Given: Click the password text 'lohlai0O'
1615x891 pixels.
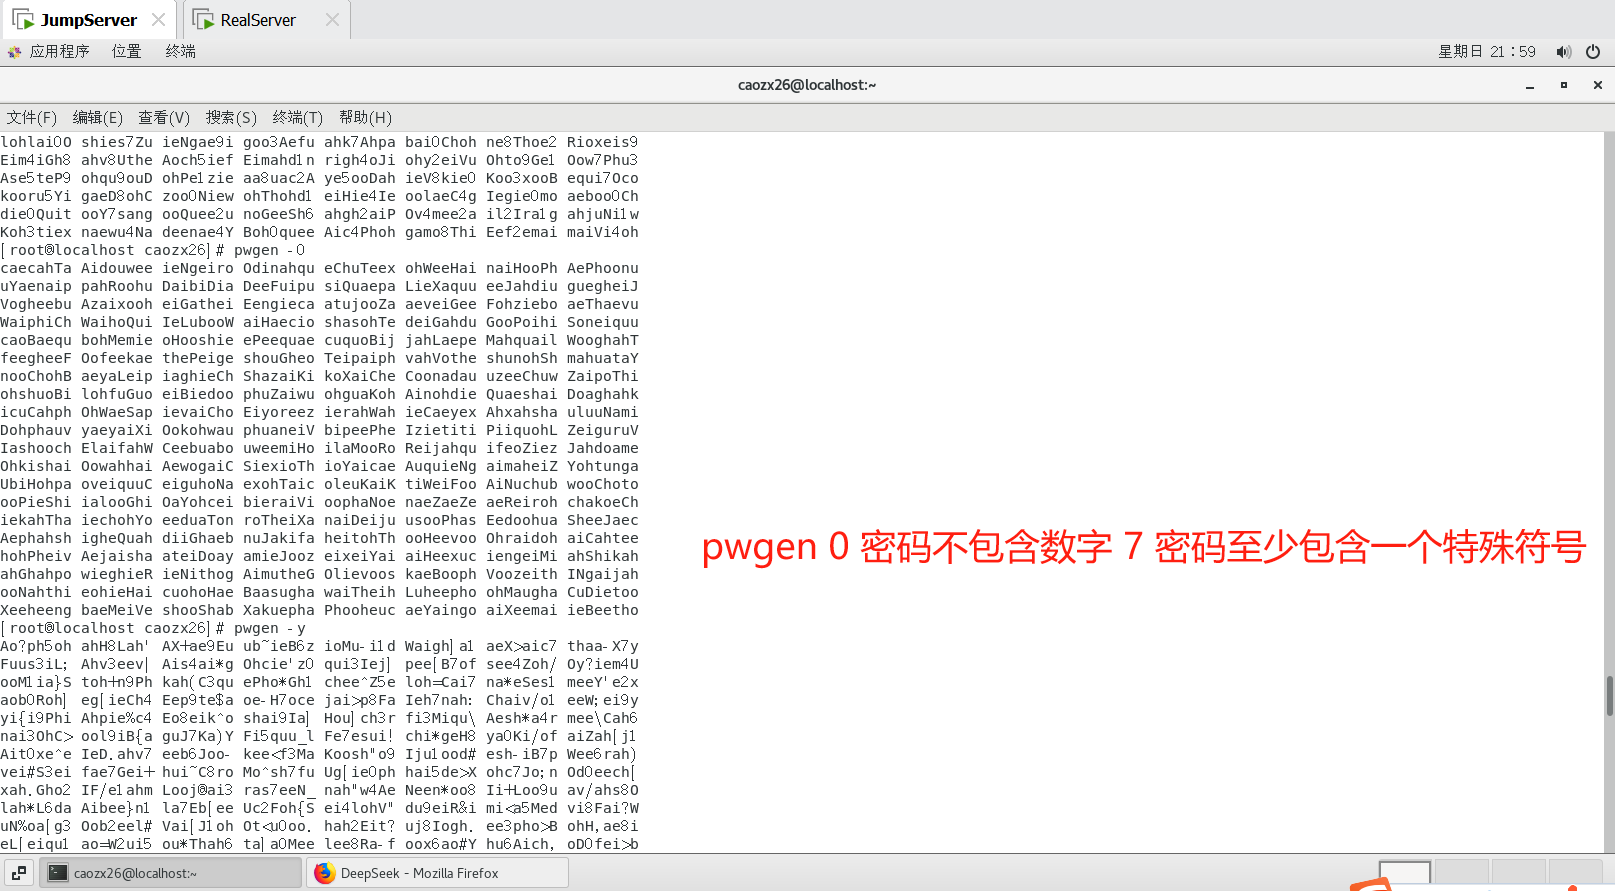Looking at the screenshot, I should 36,142.
